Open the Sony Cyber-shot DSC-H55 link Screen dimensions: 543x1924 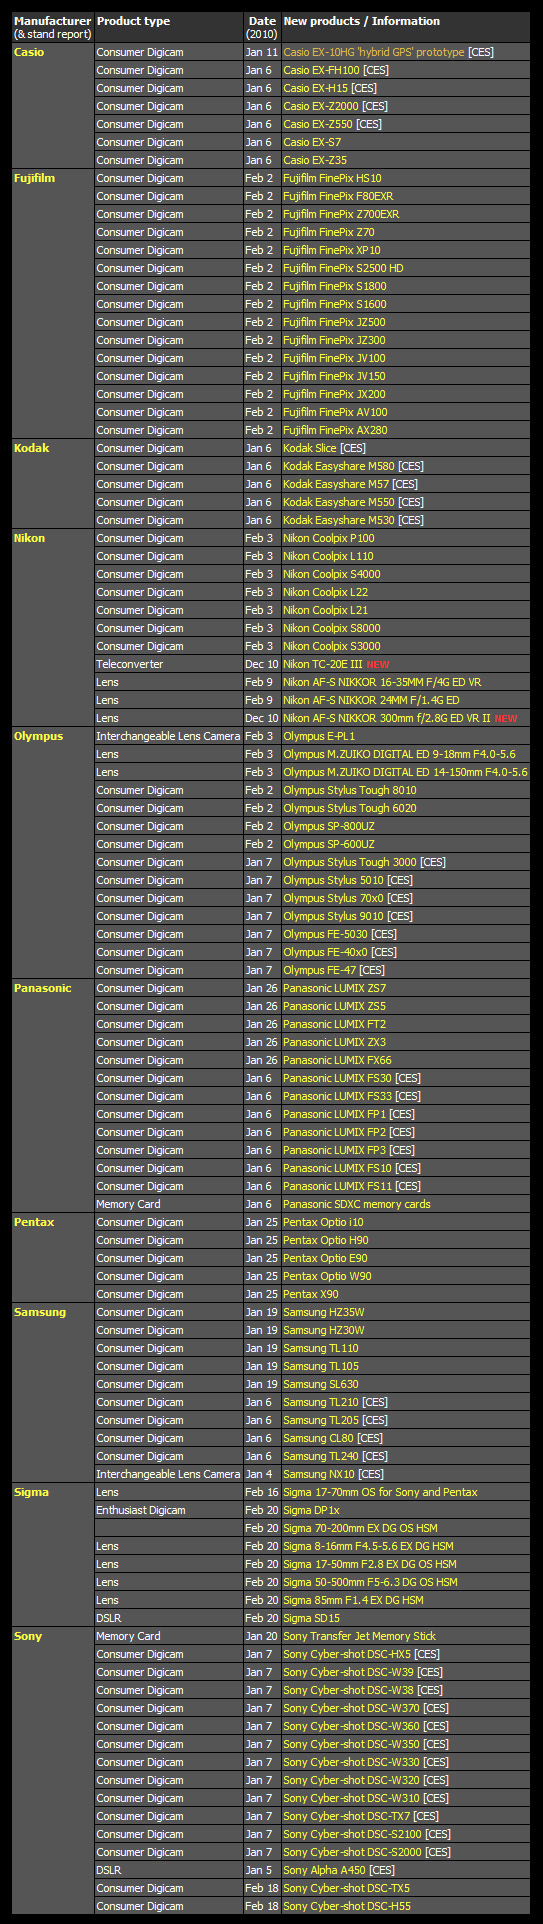347,1906
